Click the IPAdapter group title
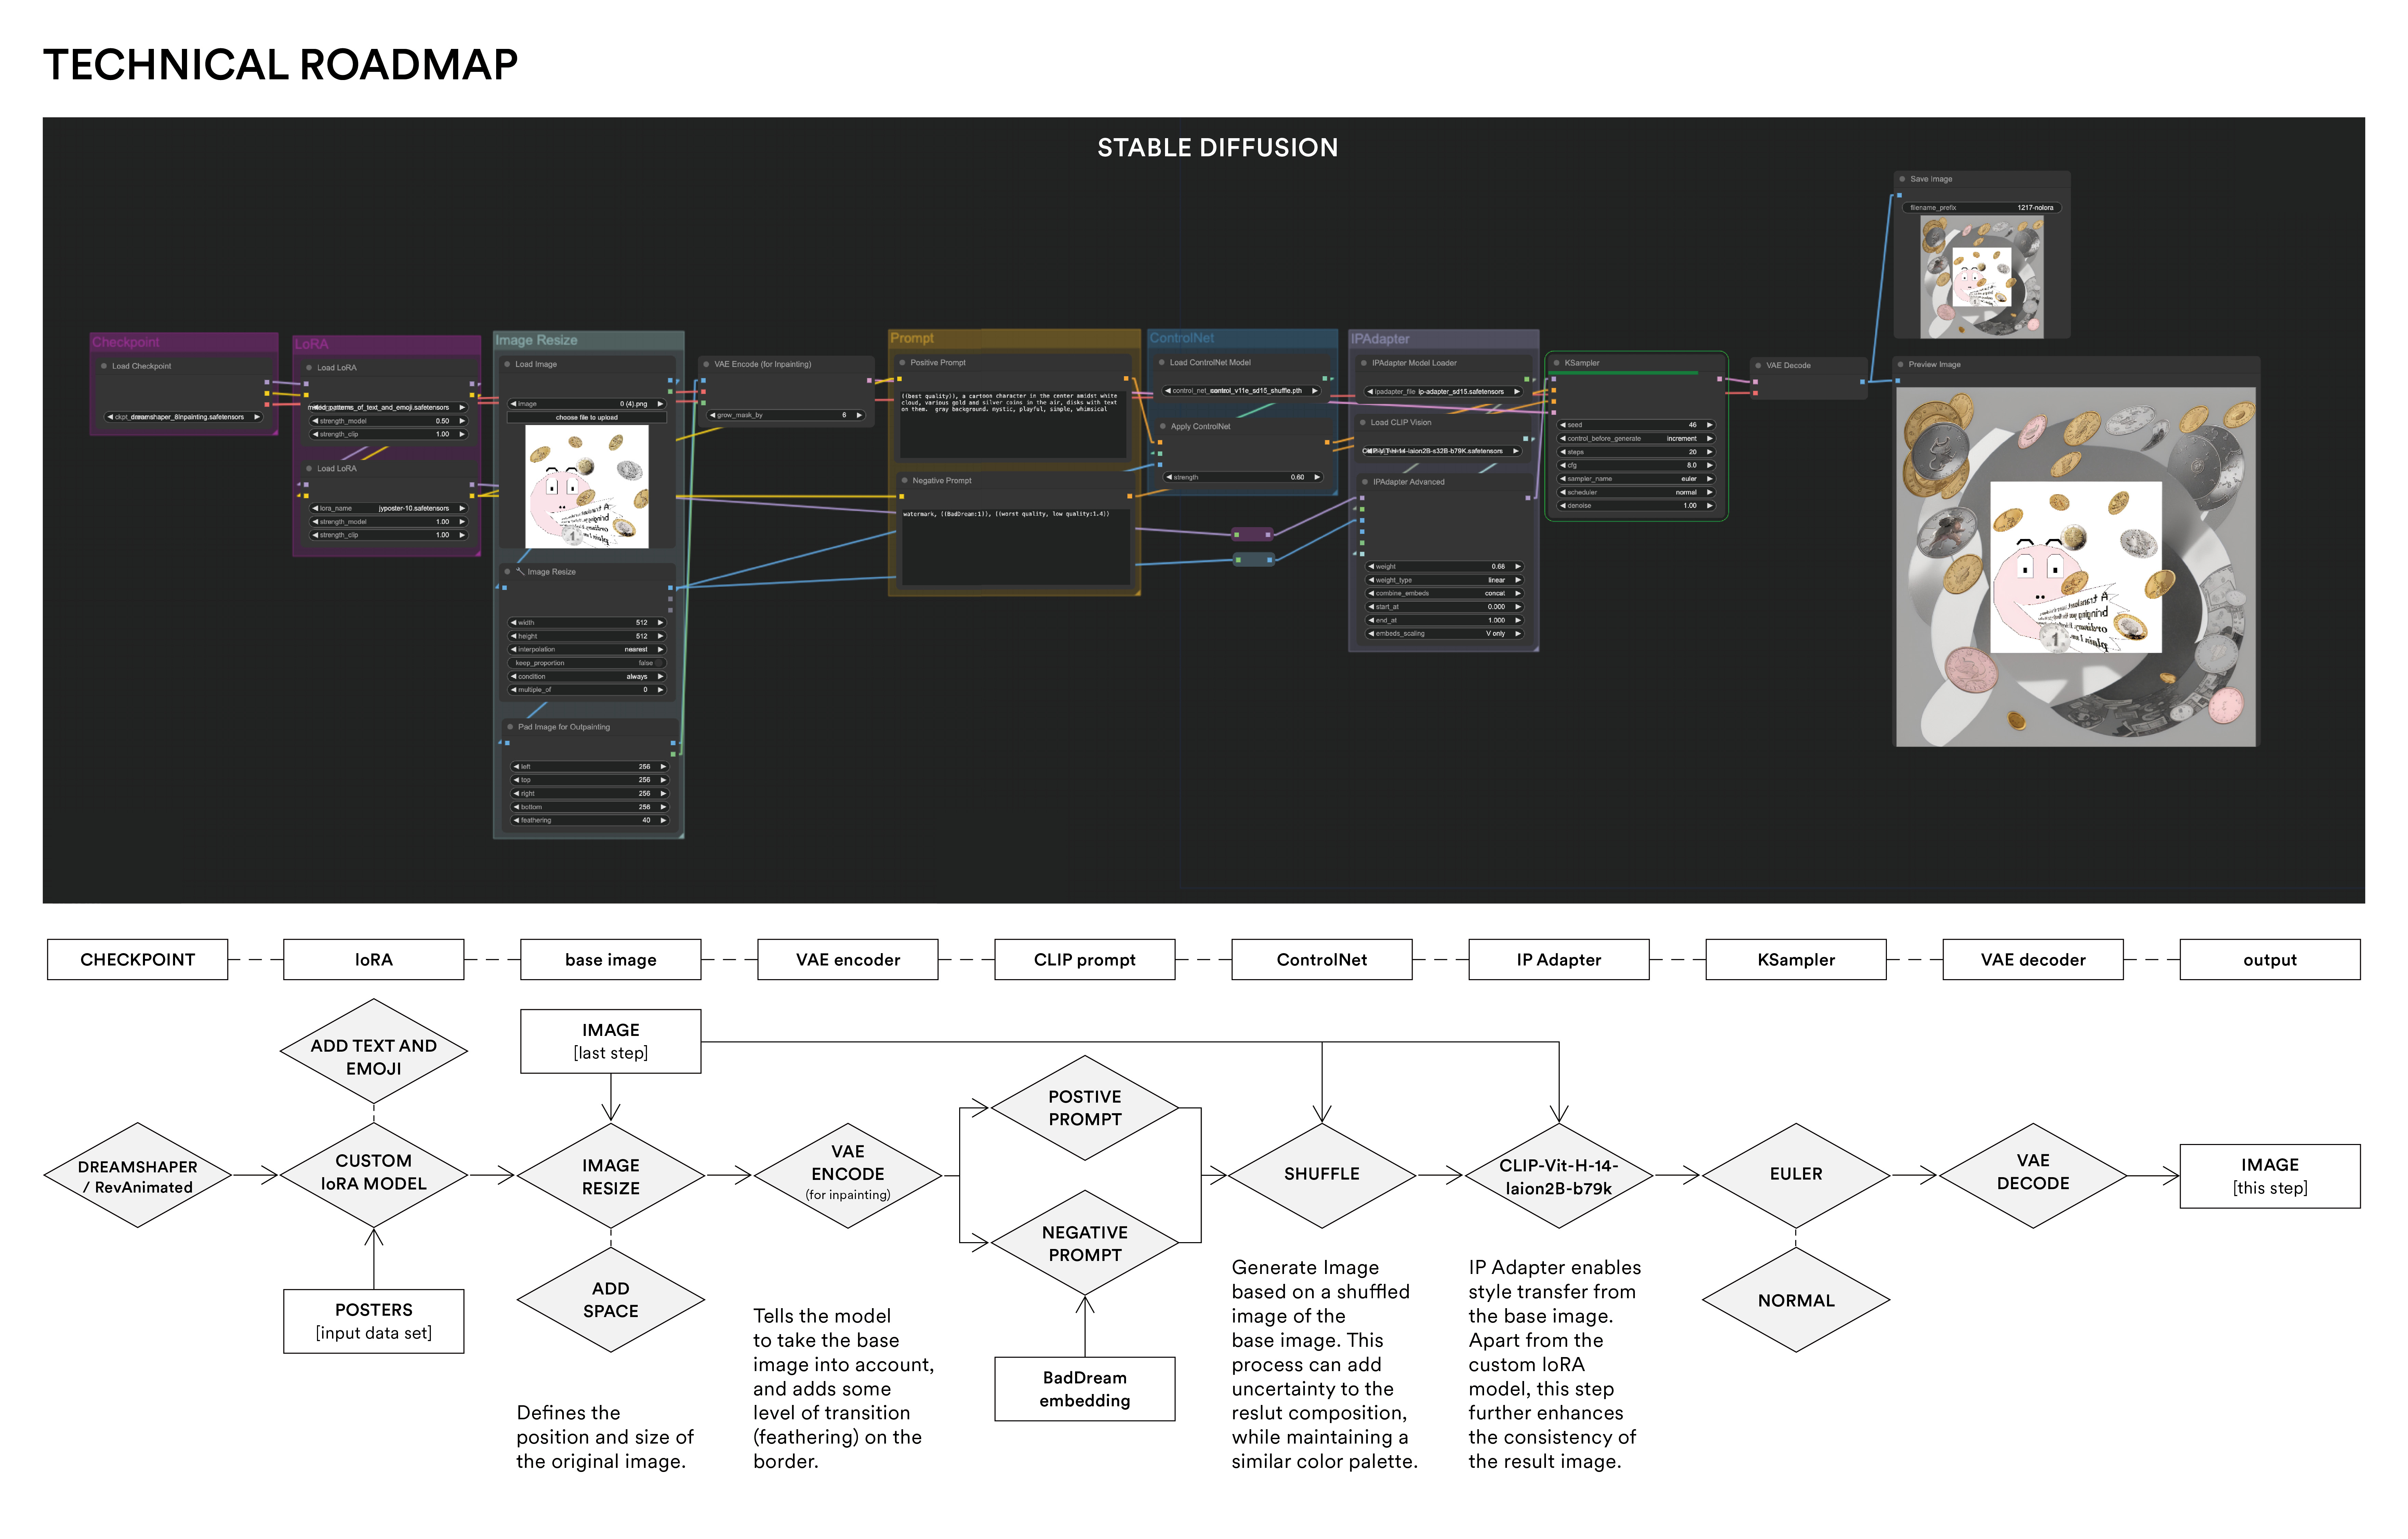2408x1539 pixels. [x=1380, y=339]
